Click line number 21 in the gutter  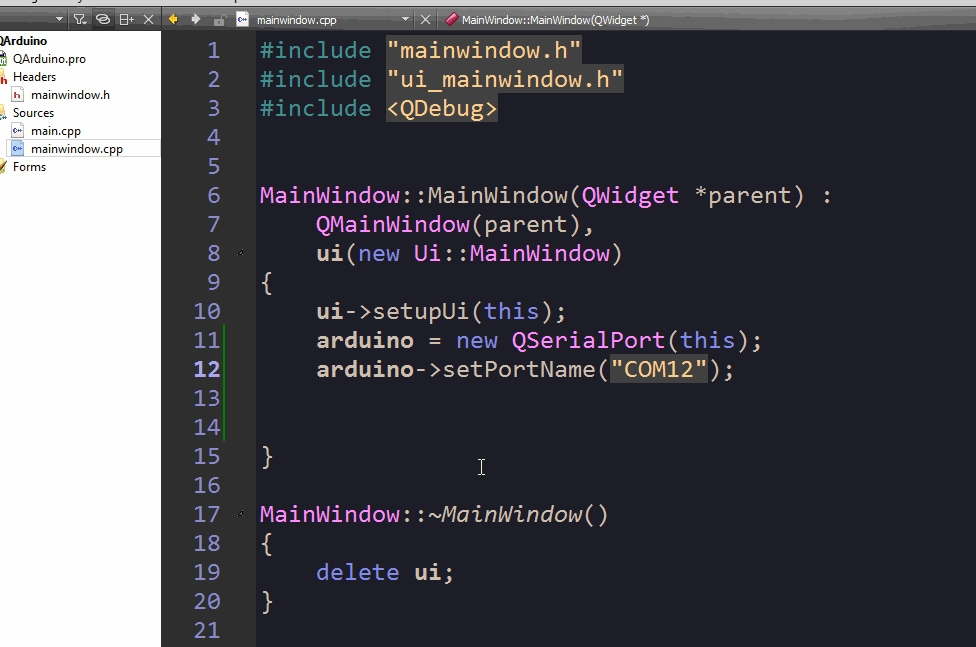tap(207, 630)
